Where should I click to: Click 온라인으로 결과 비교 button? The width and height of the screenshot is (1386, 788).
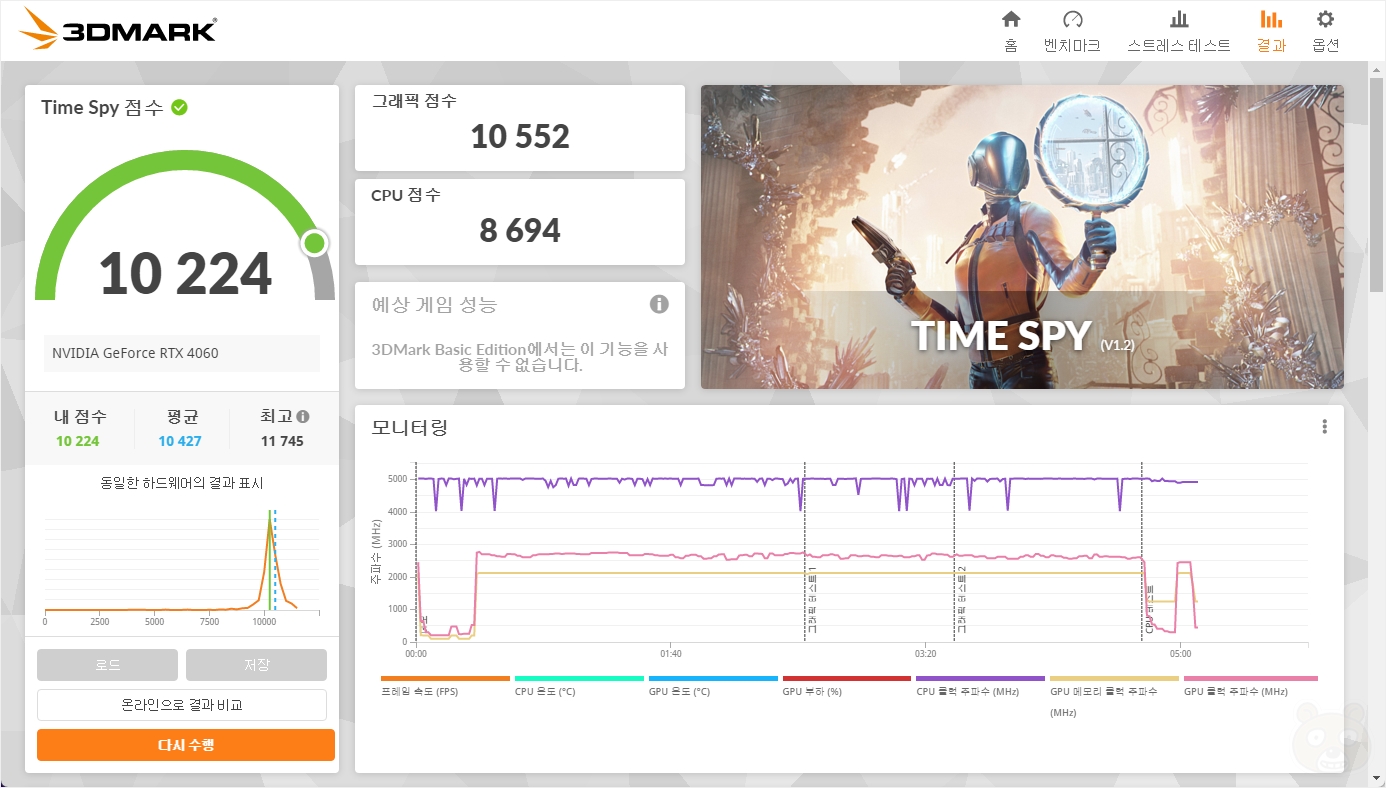coord(182,705)
